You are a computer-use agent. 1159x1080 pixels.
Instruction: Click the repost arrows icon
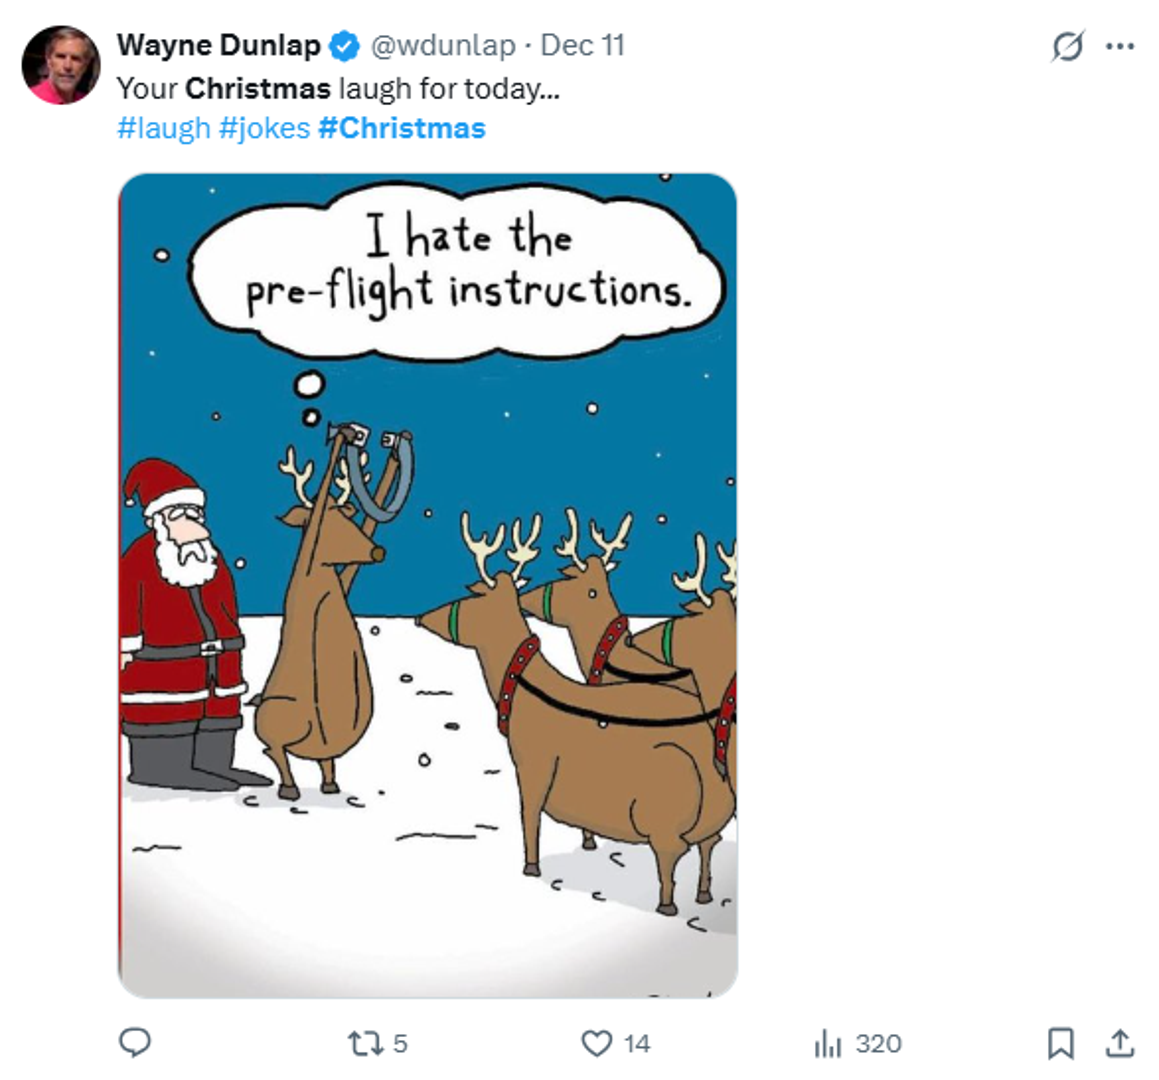[x=363, y=1044]
